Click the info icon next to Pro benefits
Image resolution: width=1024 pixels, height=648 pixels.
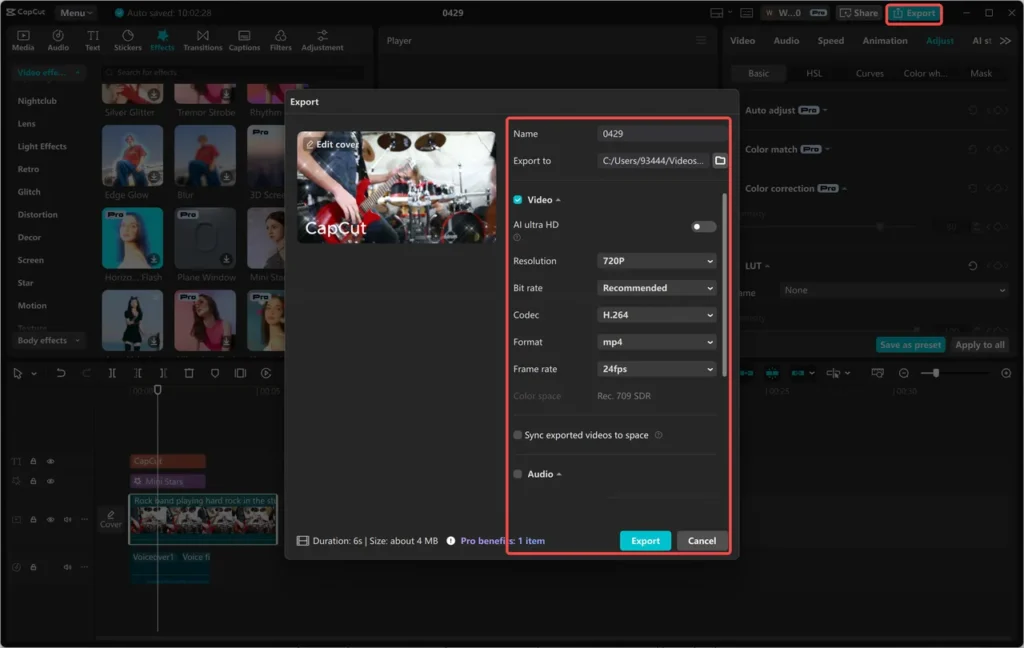451,541
